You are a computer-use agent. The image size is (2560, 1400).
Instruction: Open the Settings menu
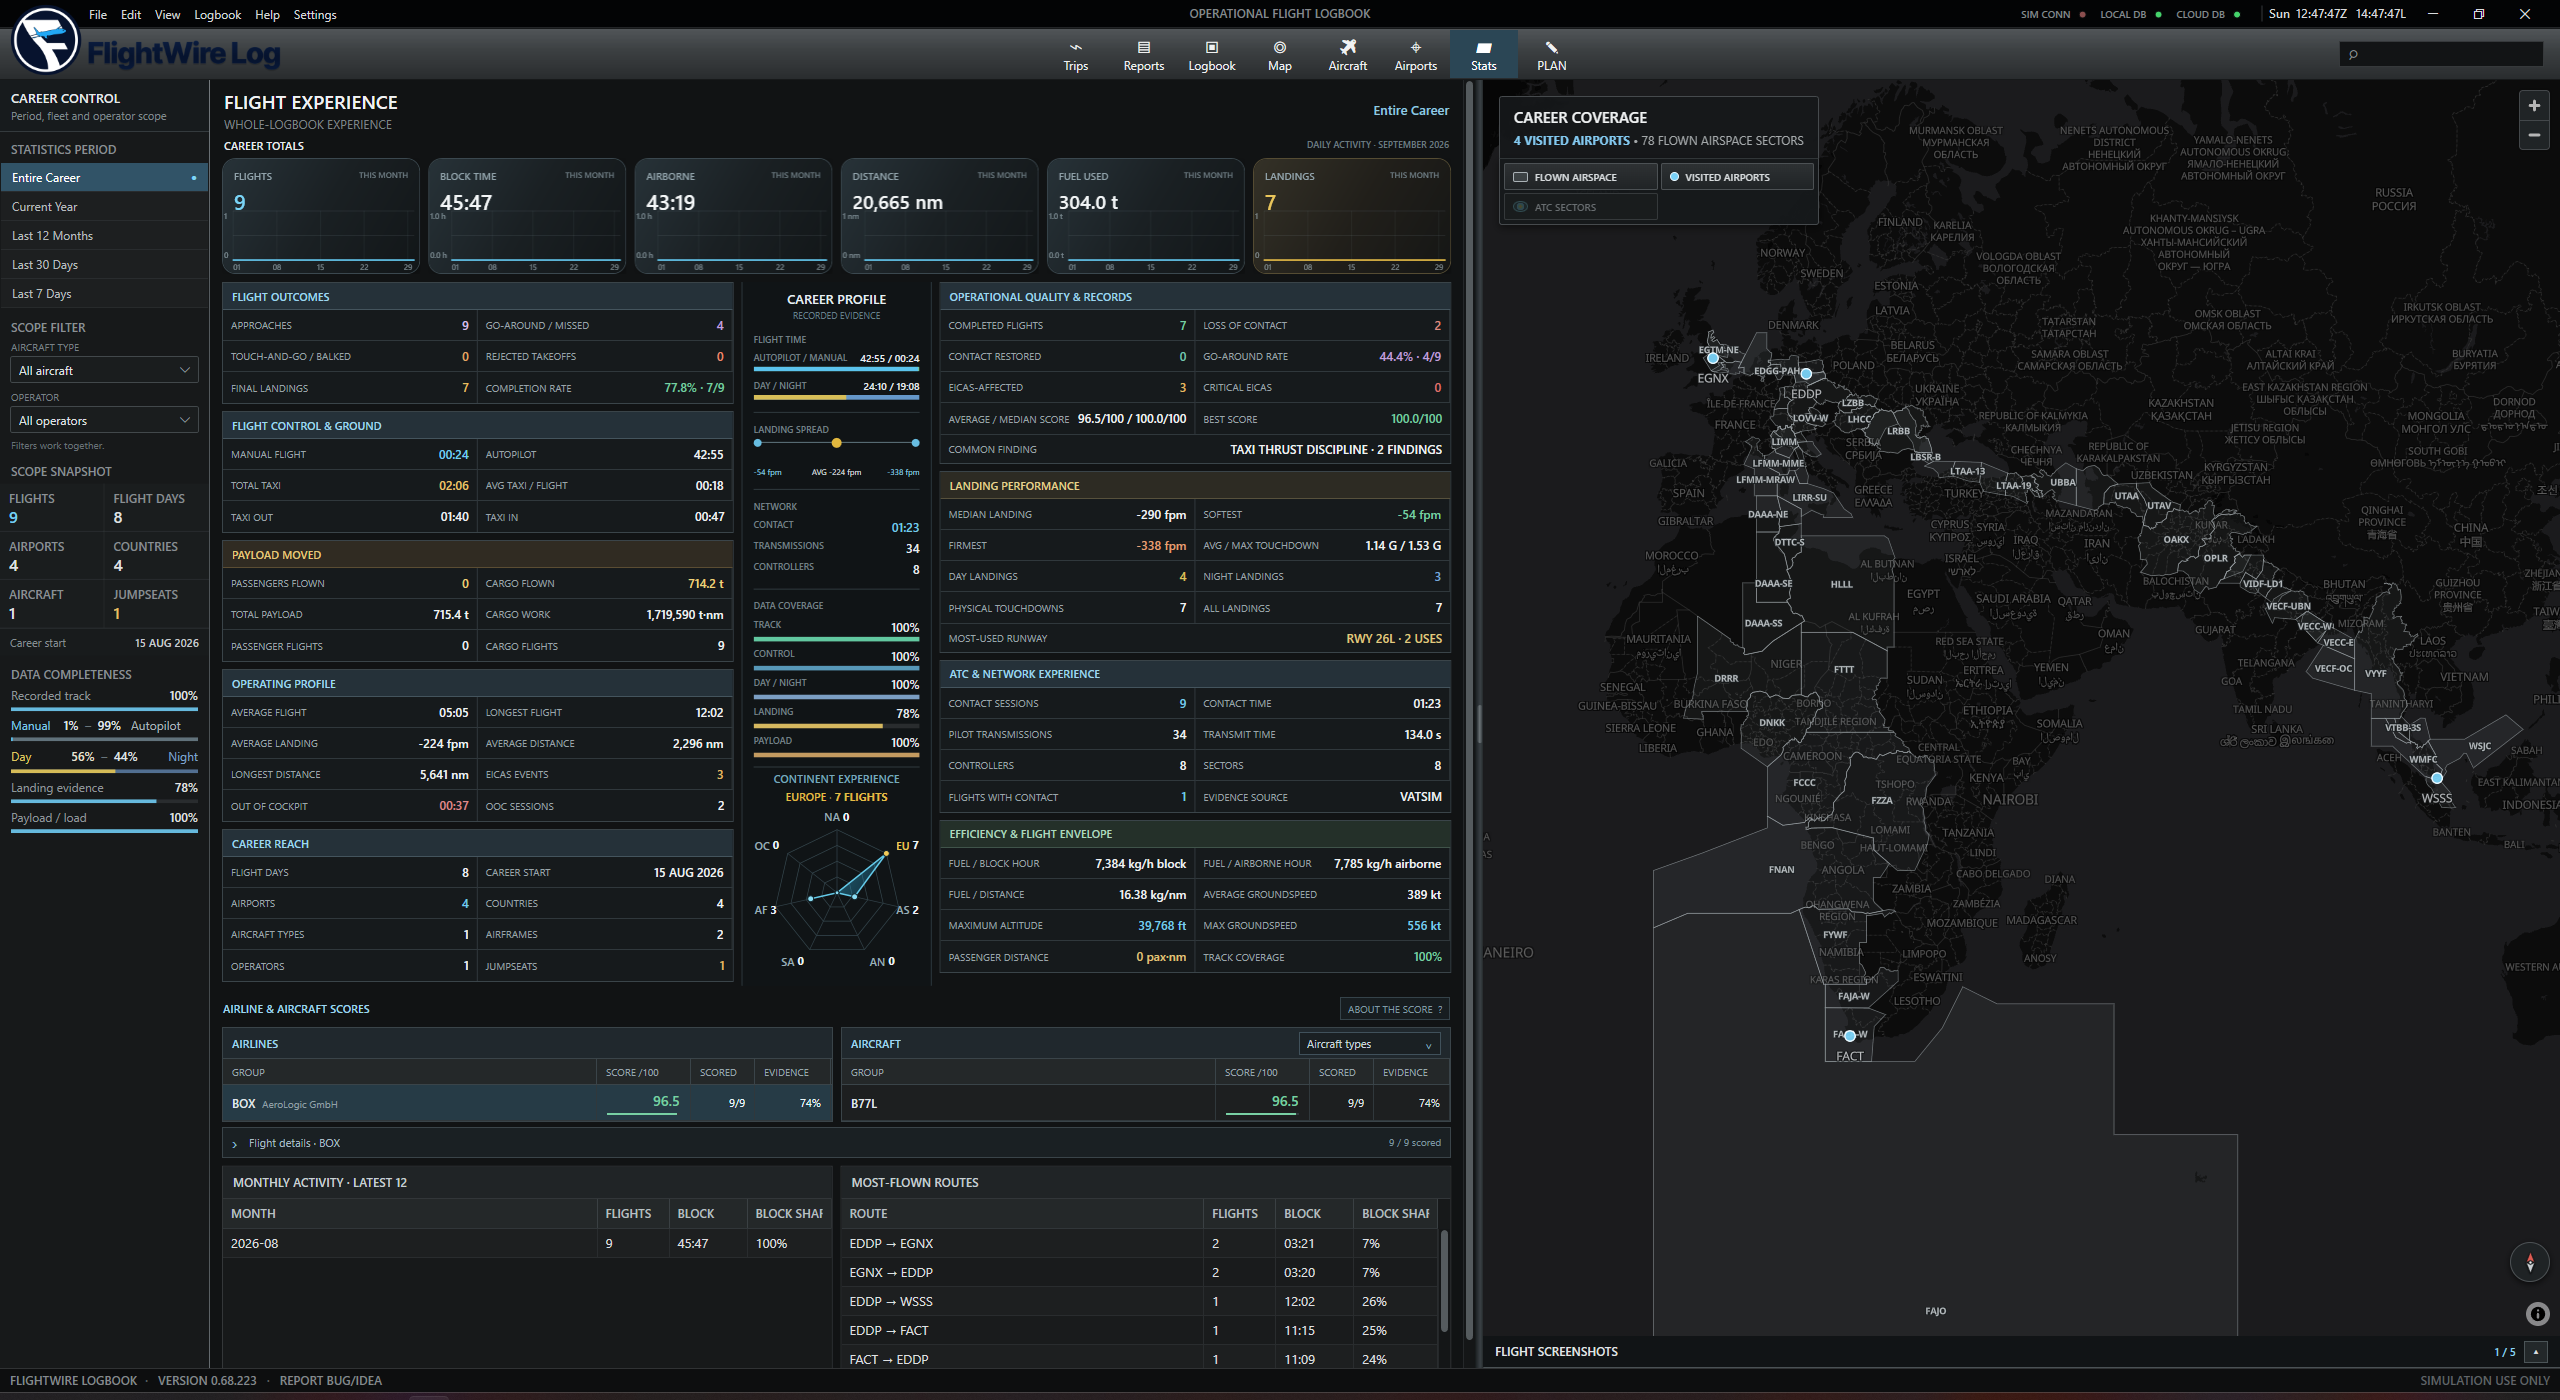click(315, 14)
